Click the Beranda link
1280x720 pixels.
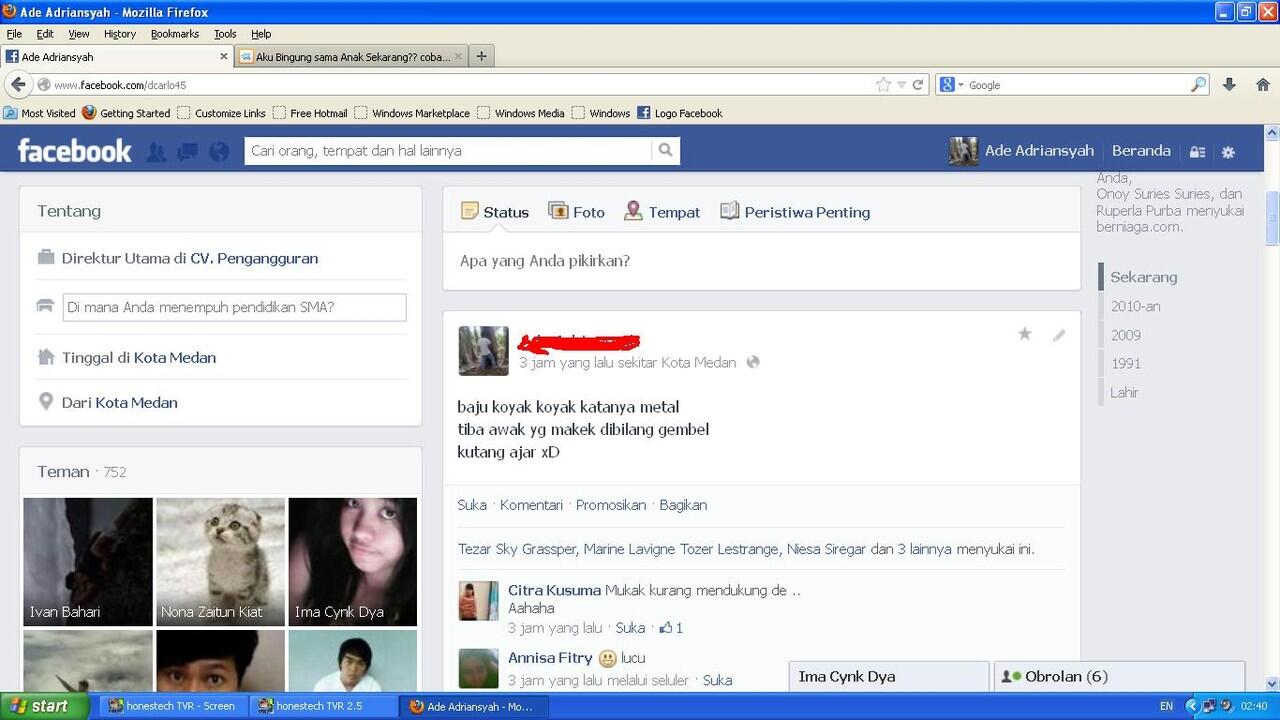[x=1141, y=151]
